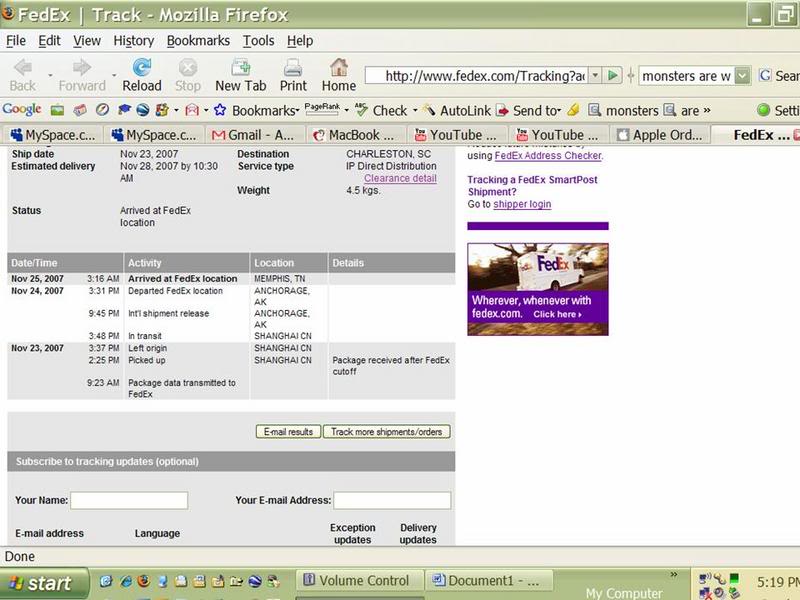Screen dimensions: 800x600
Task: Switch to the first MySpace tab
Action: pos(54,135)
